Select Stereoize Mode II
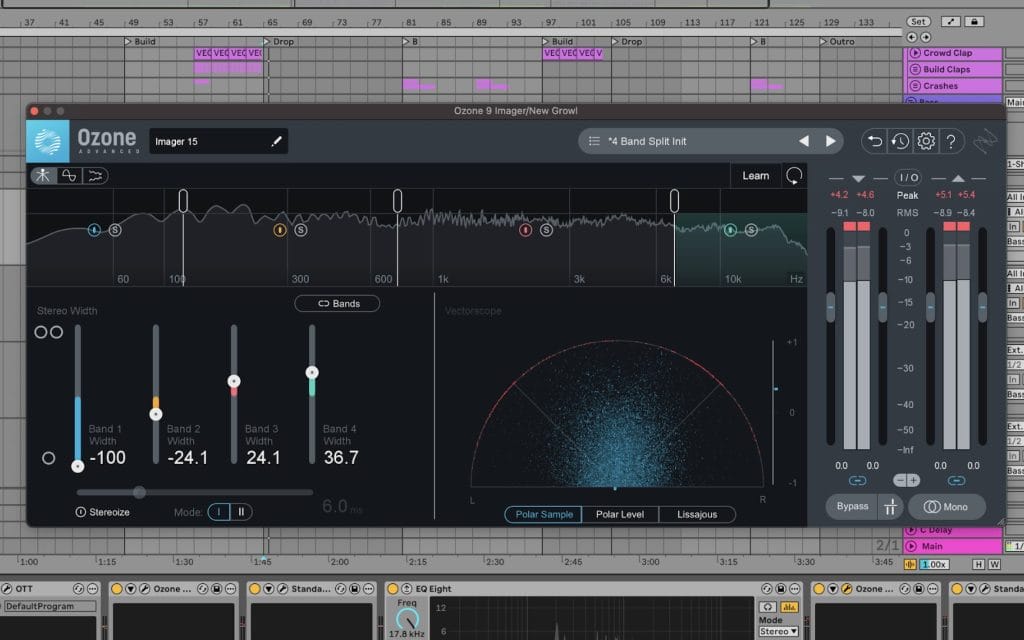This screenshot has height=640, width=1024. click(x=241, y=512)
